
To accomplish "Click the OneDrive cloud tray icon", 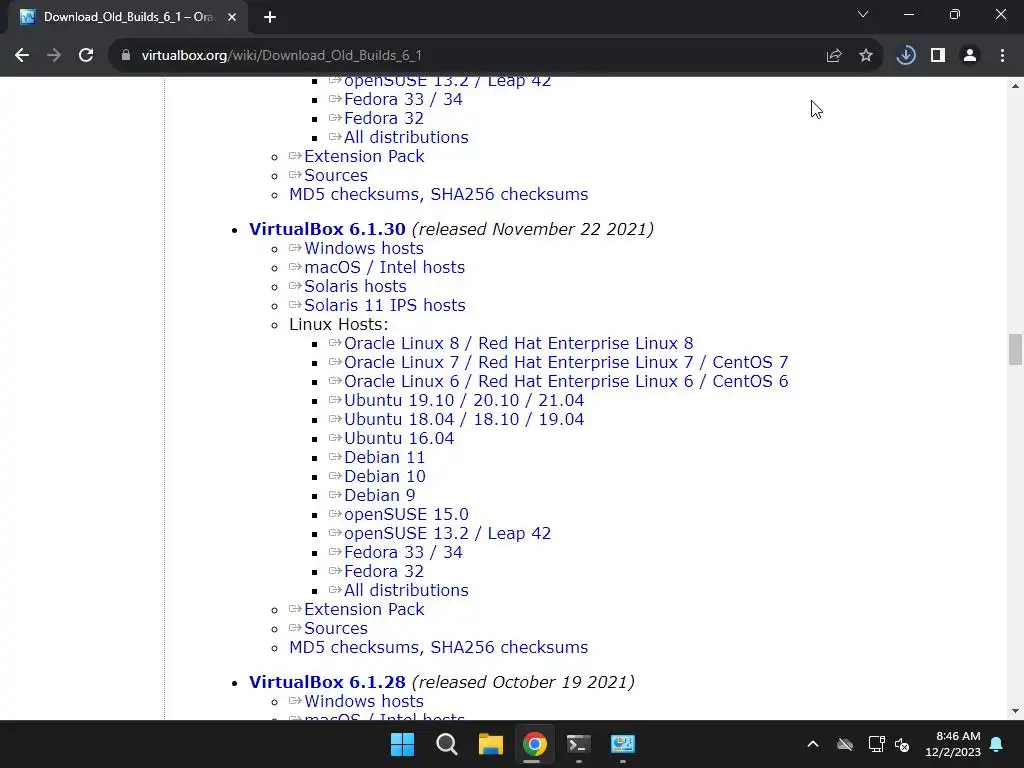I will (x=845, y=744).
